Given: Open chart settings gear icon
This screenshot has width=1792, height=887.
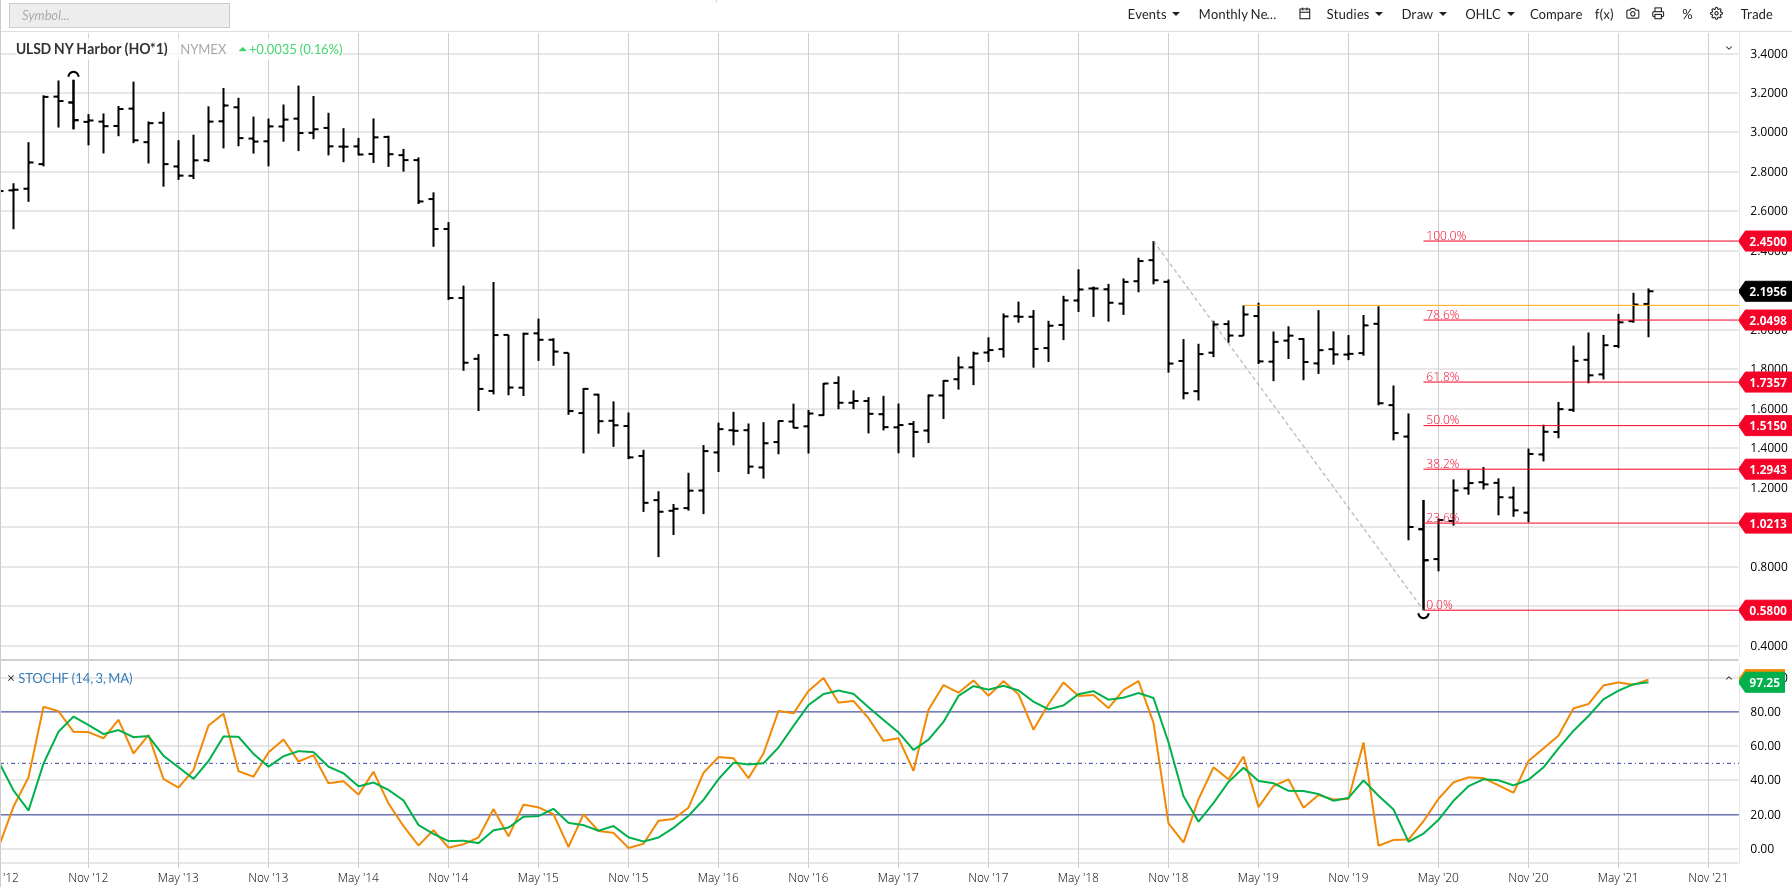Looking at the screenshot, I should coord(1716,14).
